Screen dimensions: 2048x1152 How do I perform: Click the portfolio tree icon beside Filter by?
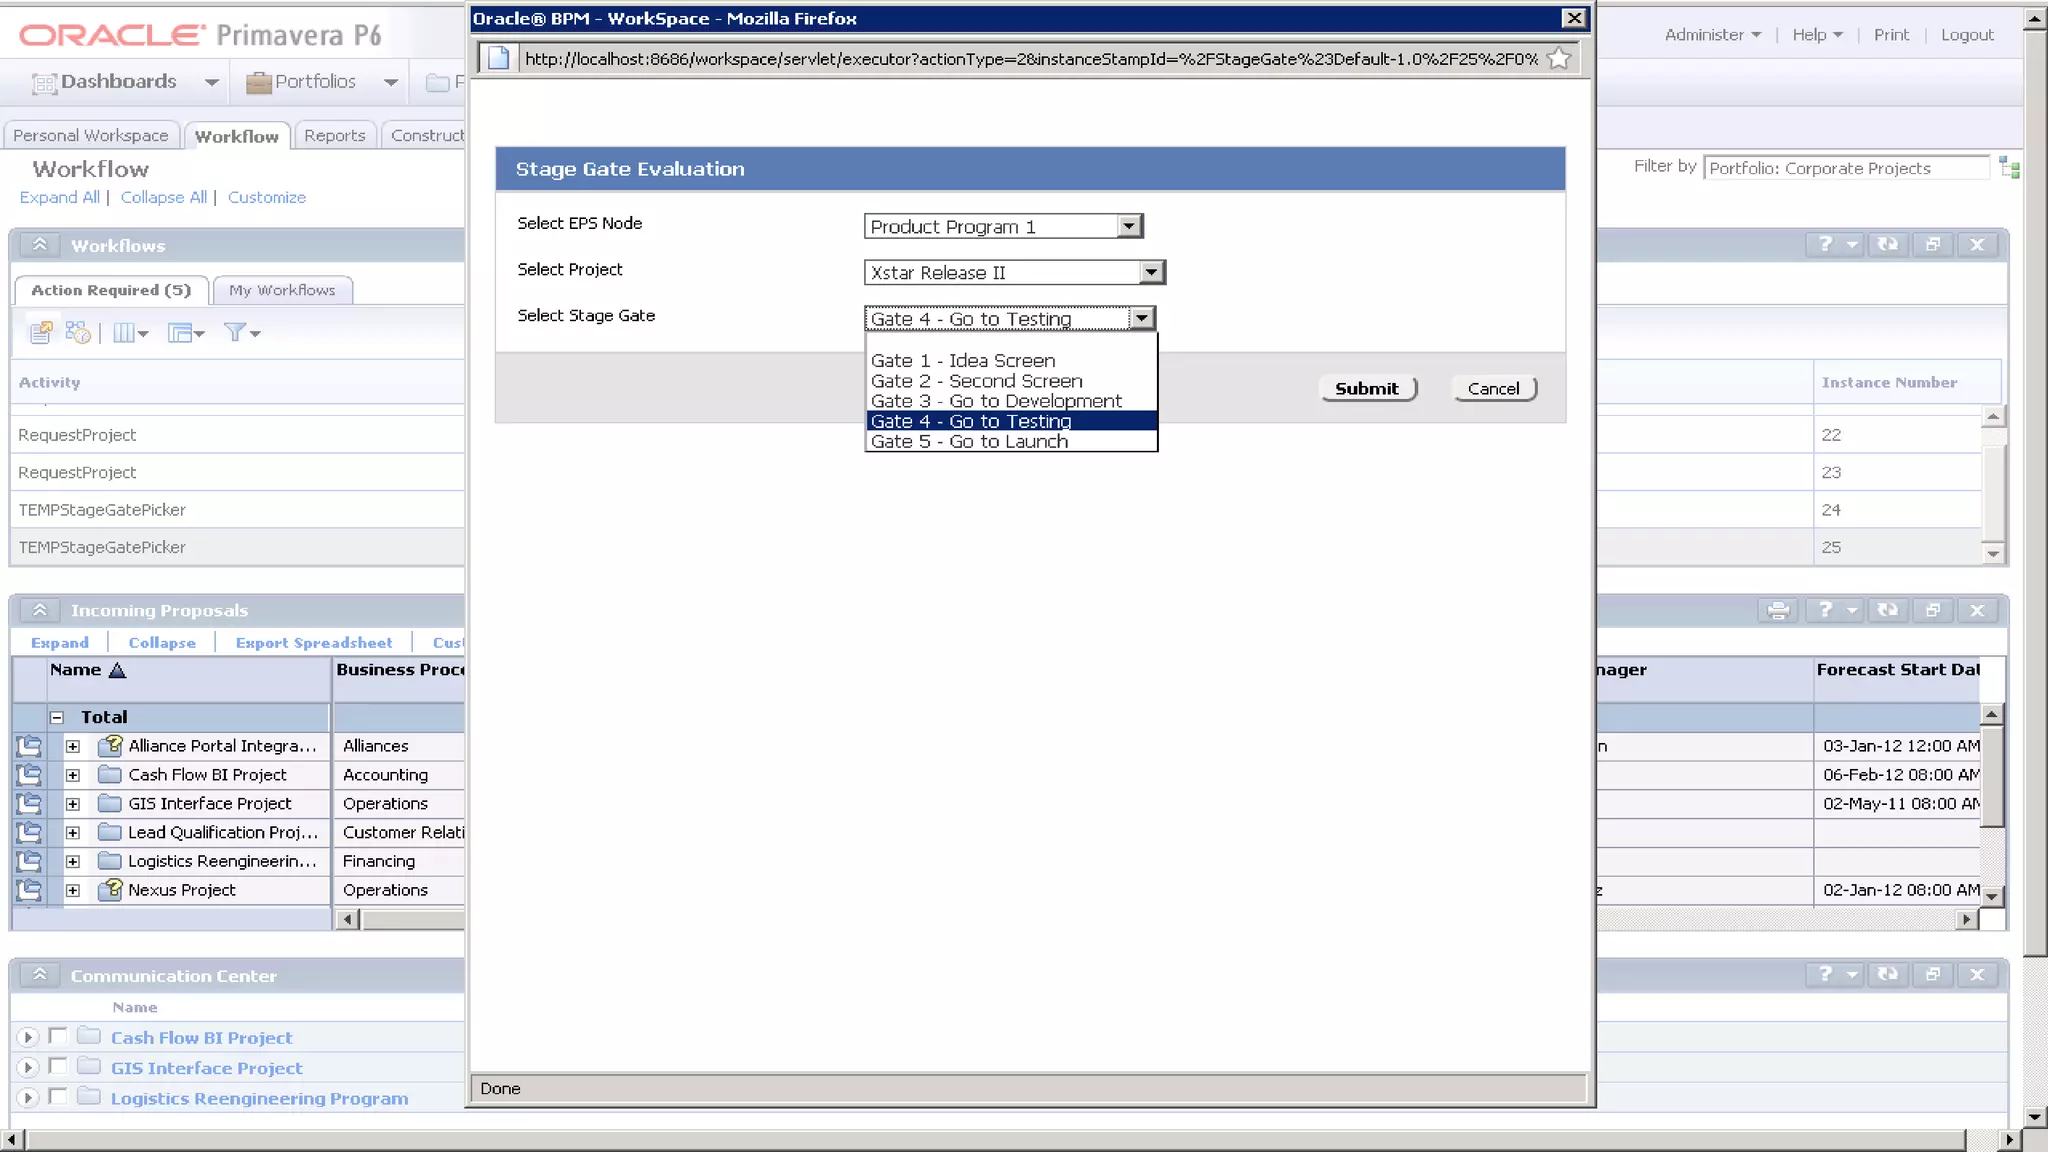click(2009, 168)
